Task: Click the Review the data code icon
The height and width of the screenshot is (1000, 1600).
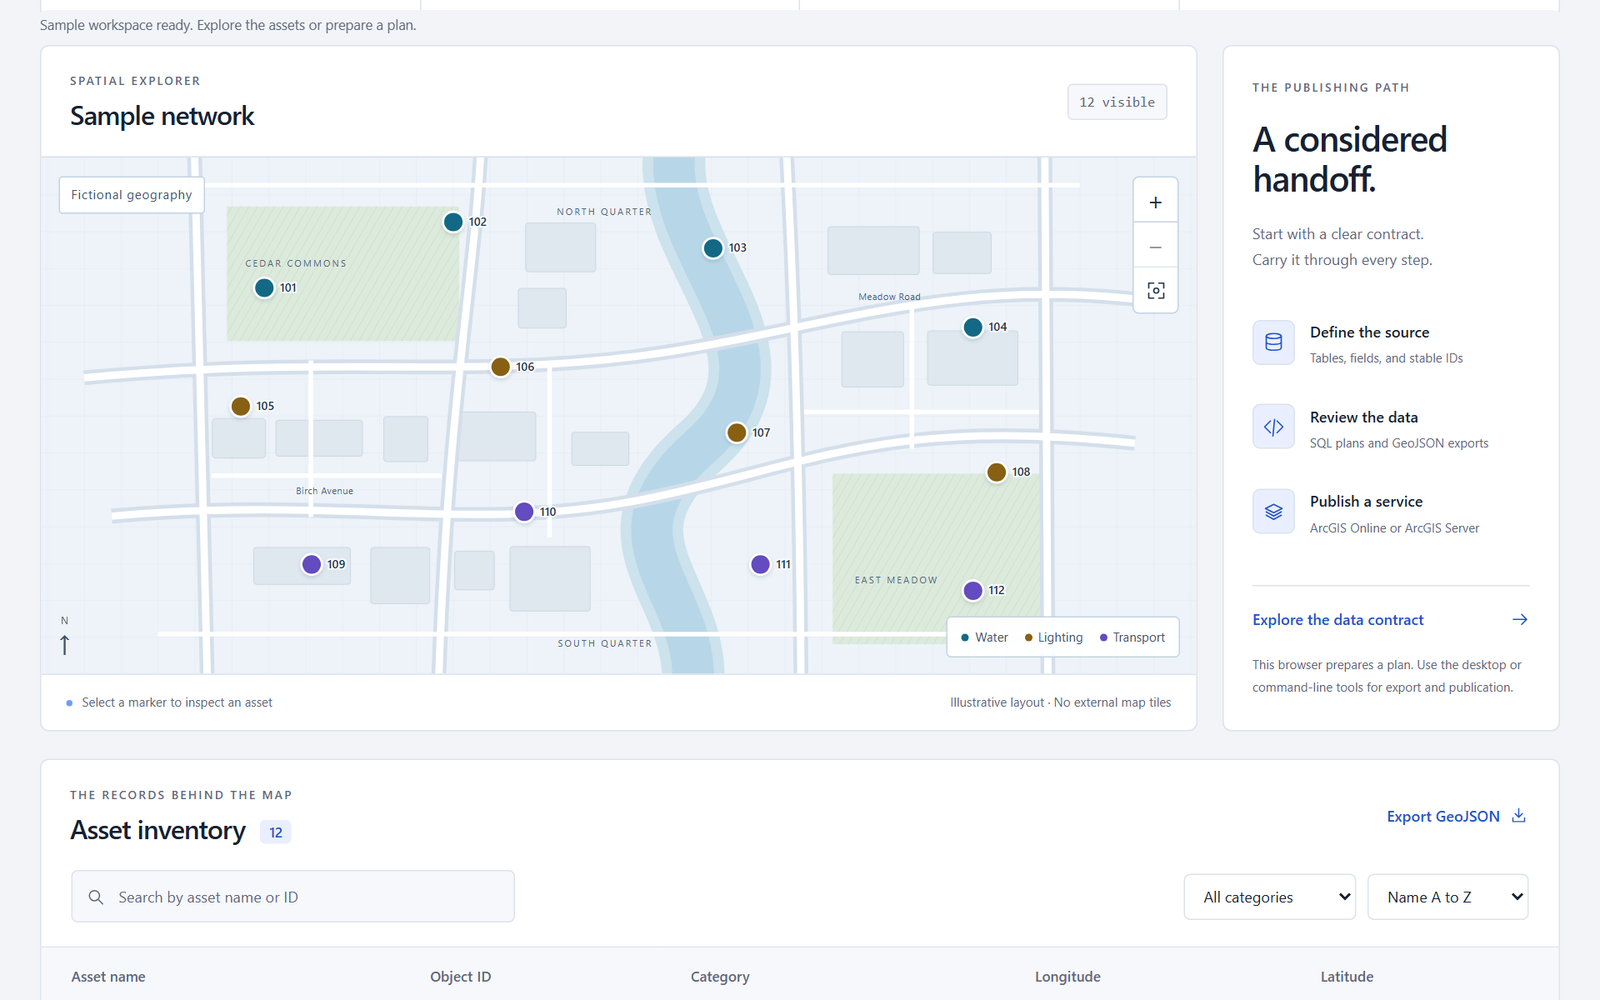Action: click(x=1273, y=427)
